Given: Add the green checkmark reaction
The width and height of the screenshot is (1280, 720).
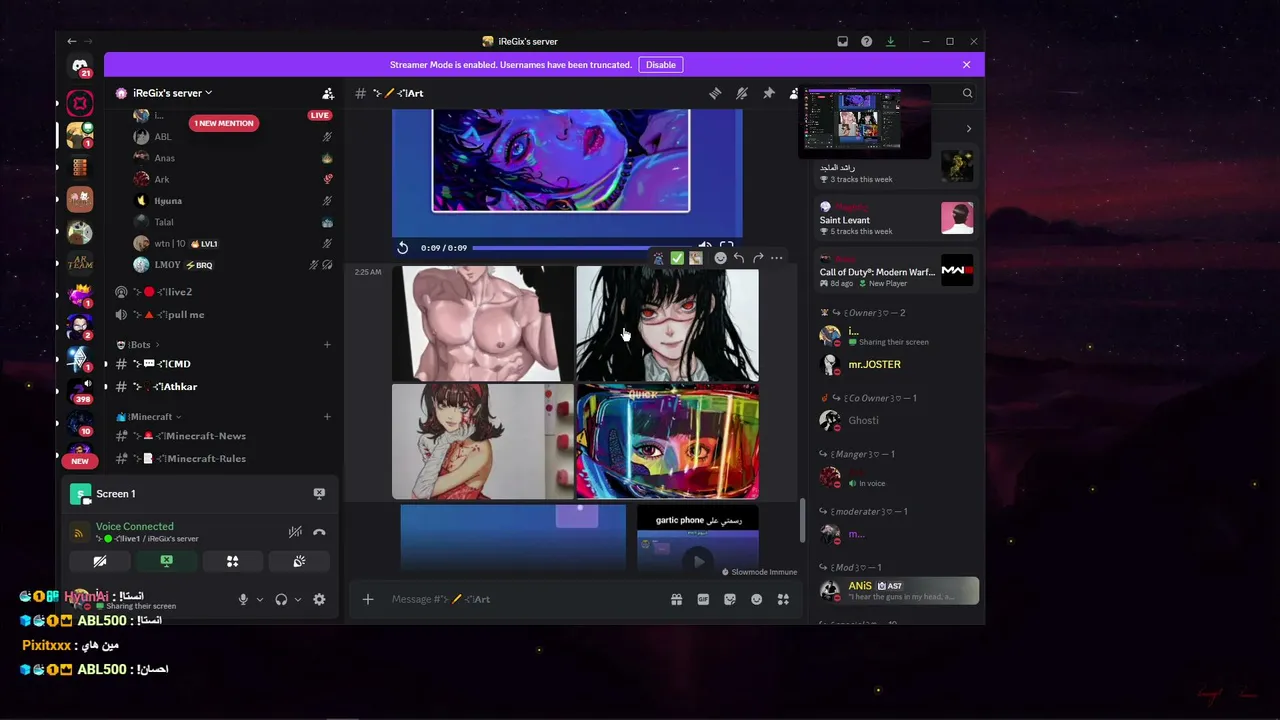Looking at the screenshot, I should pyautogui.click(x=677, y=258).
